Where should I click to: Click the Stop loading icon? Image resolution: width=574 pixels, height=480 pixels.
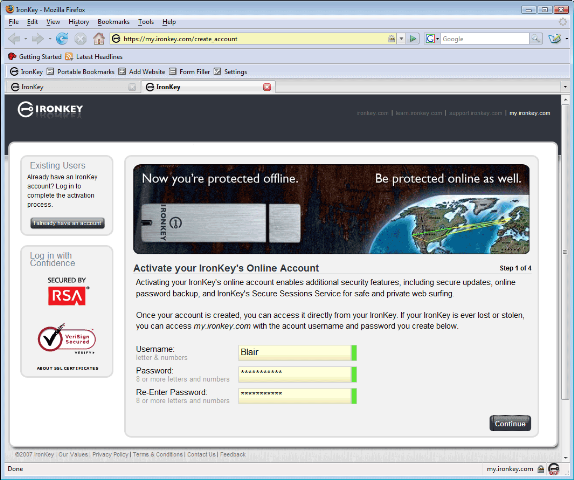[x=81, y=38]
